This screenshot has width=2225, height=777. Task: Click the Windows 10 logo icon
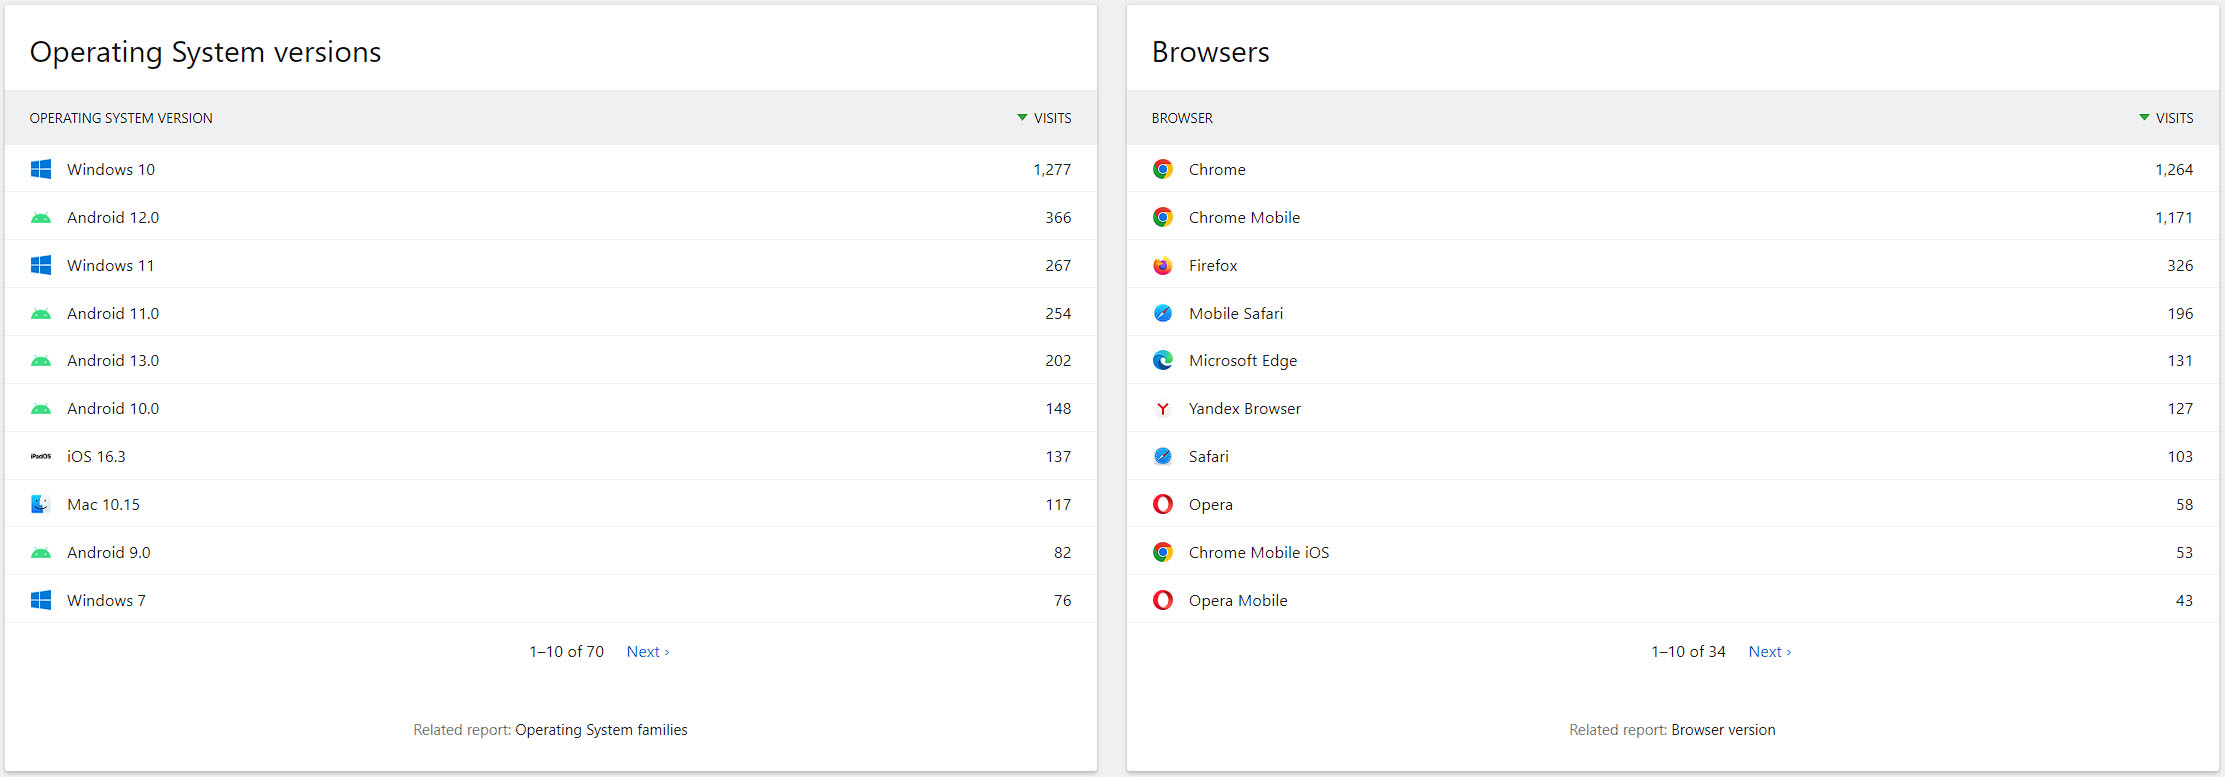point(41,169)
